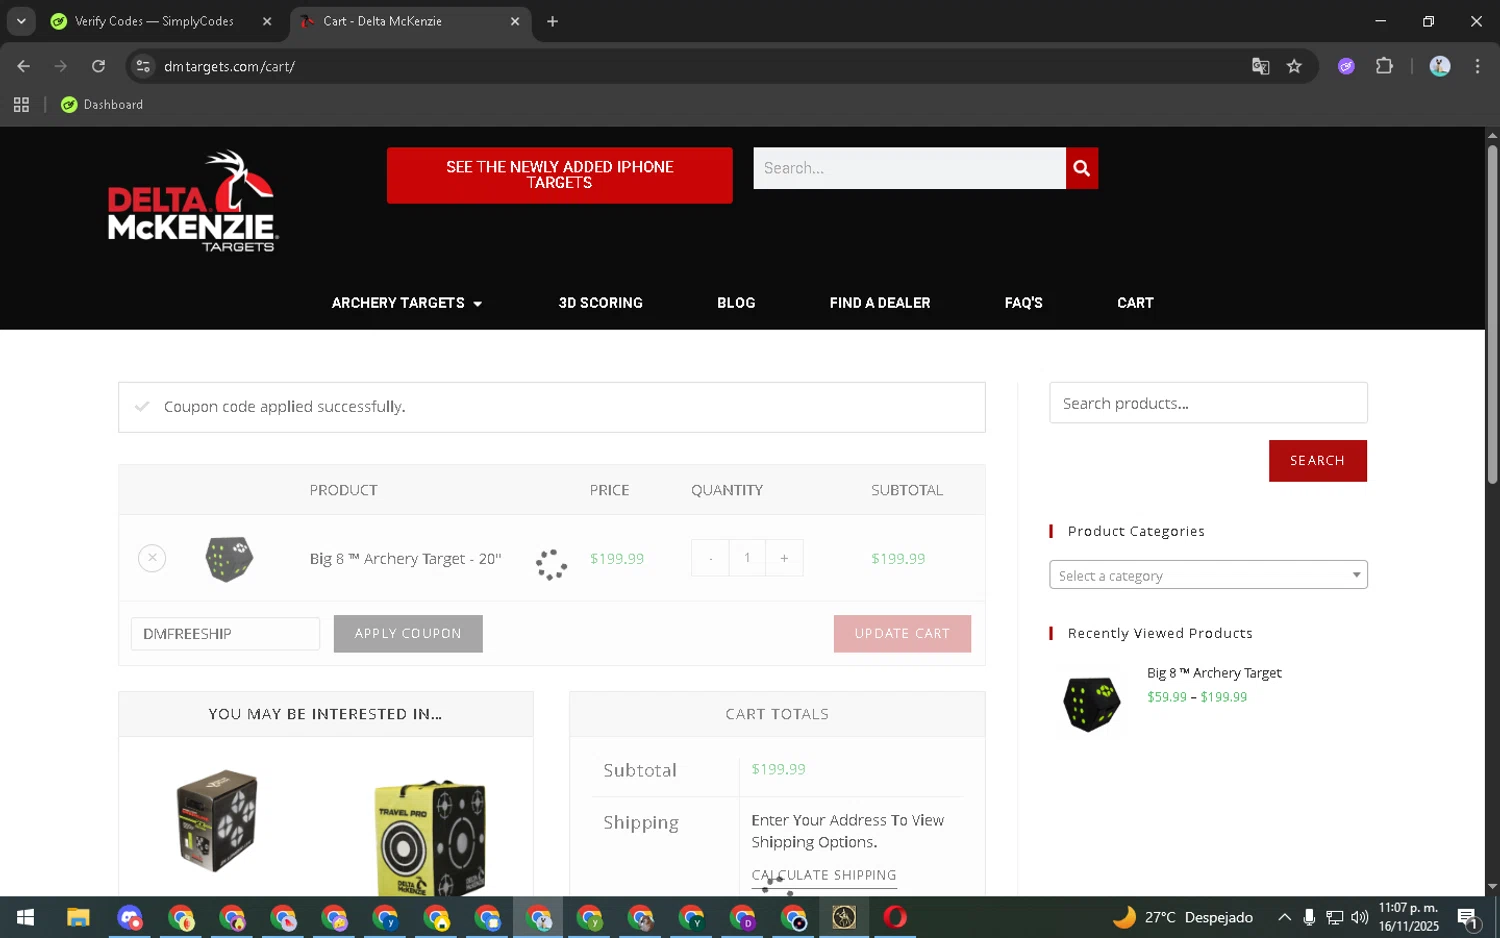Open the Calculate Shipping link

tap(824, 875)
